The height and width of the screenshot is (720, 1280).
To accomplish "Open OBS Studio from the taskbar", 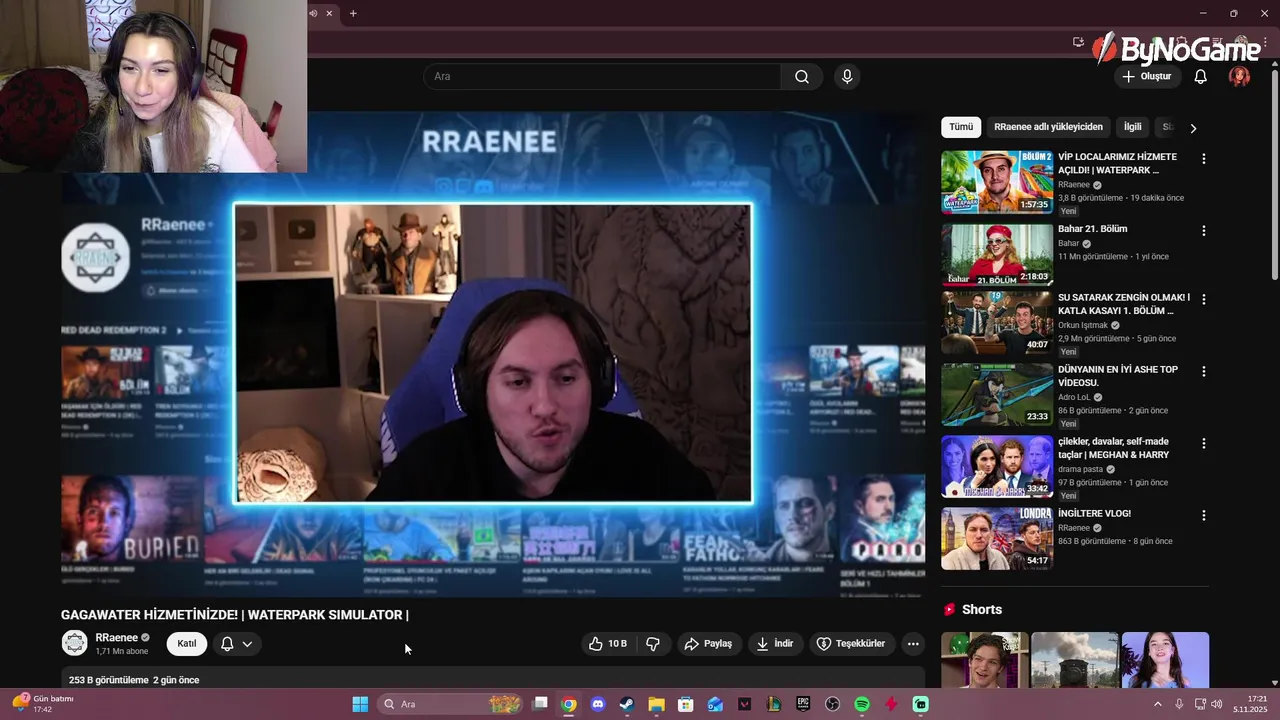I will (x=832, y=704).
